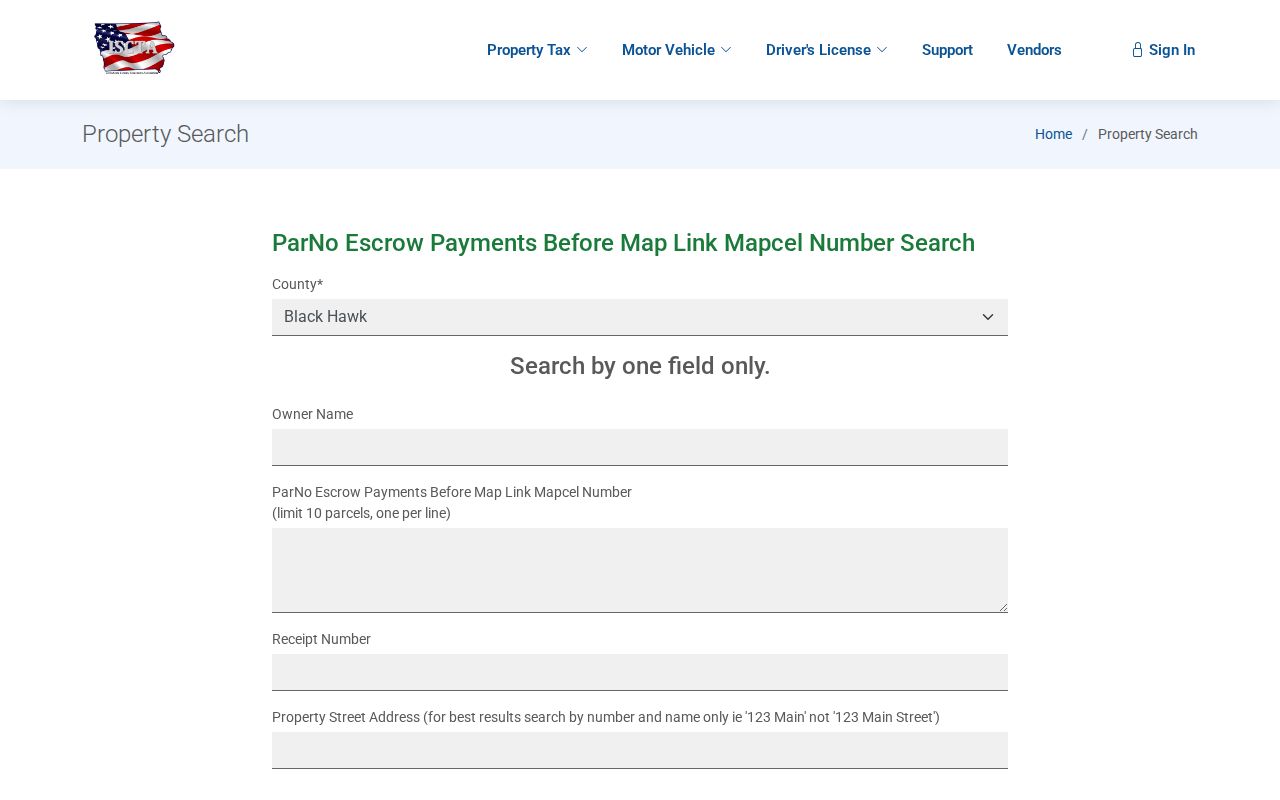Click the ISCTA flag logo
This screenshot has height=800, width=1280.
[134, 48]
